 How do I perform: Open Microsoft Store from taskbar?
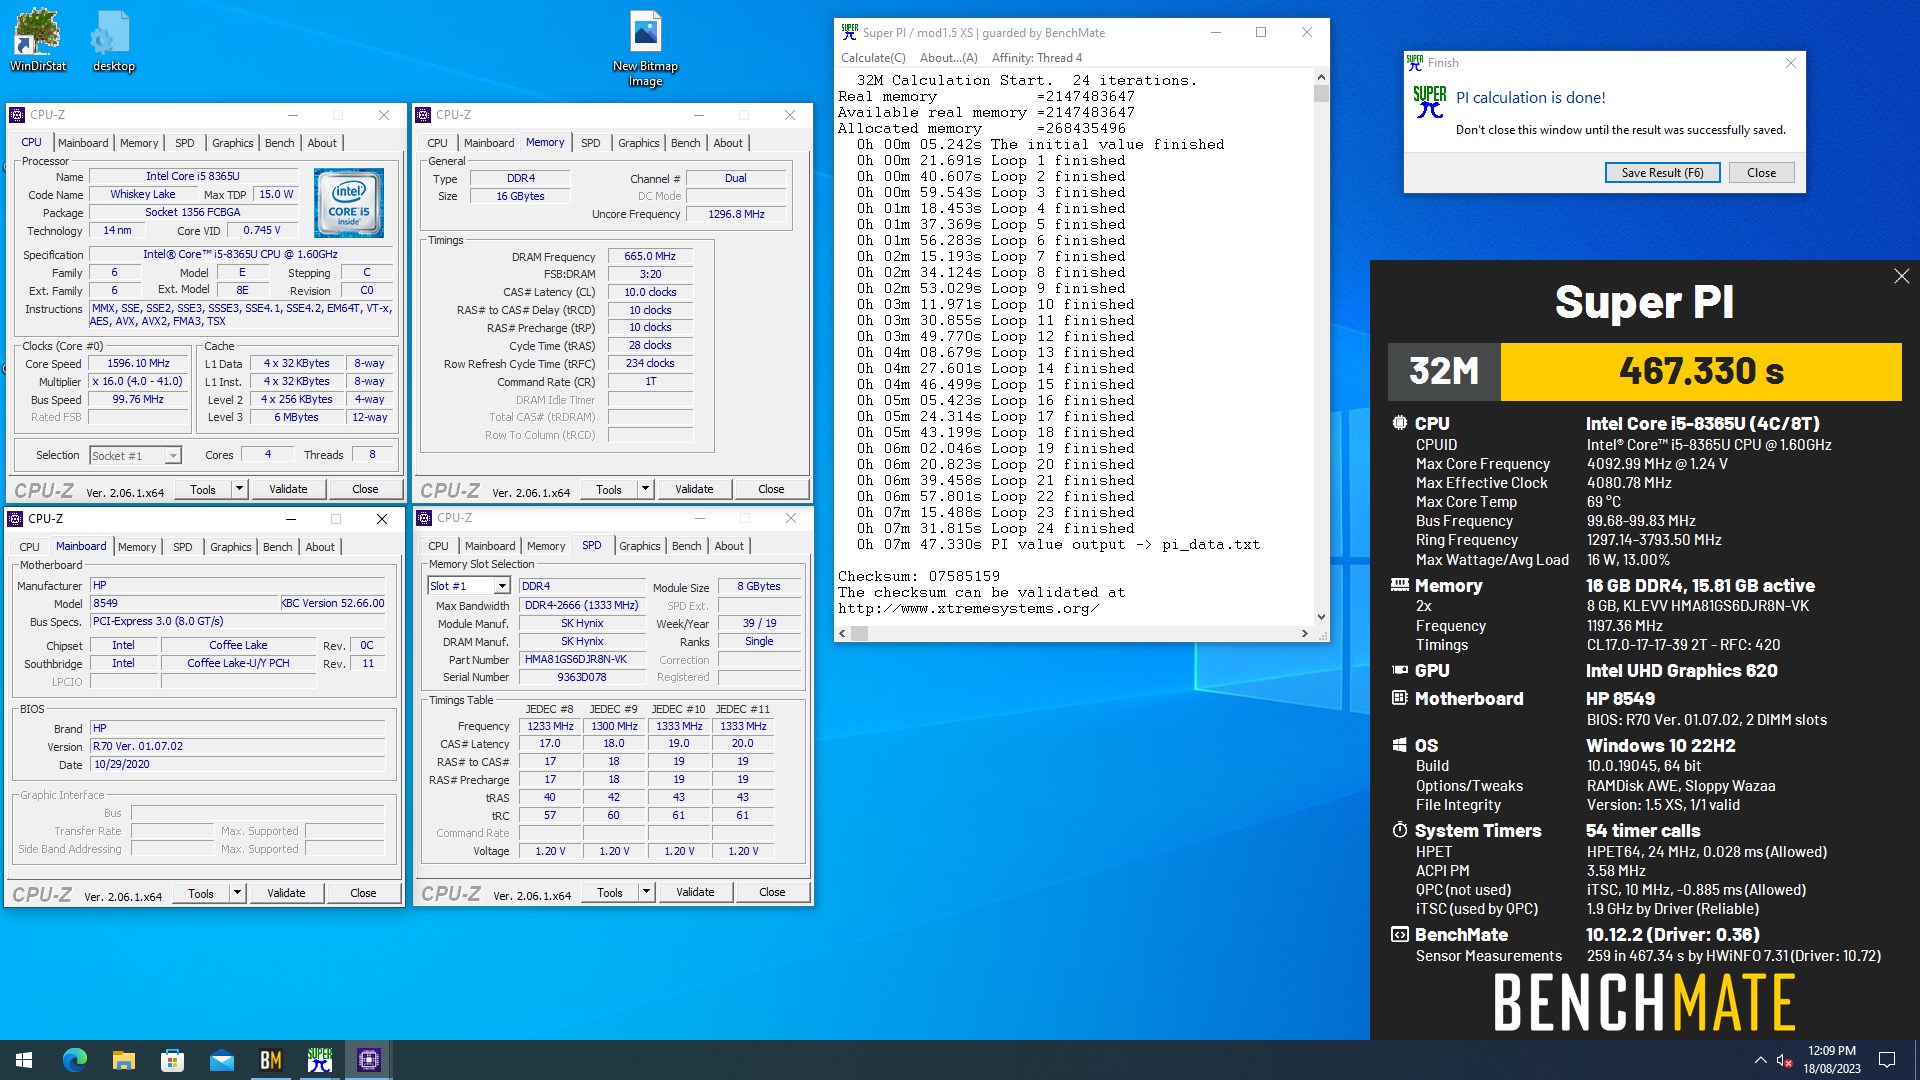(x=173, y=1060)
